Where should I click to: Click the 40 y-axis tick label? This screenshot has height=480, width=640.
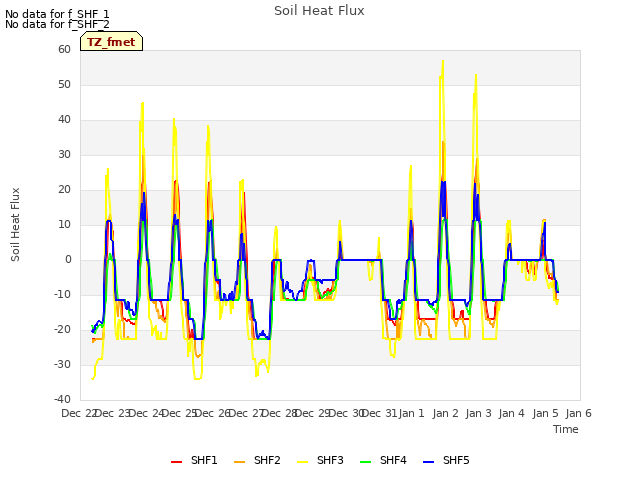pos(64,120)
